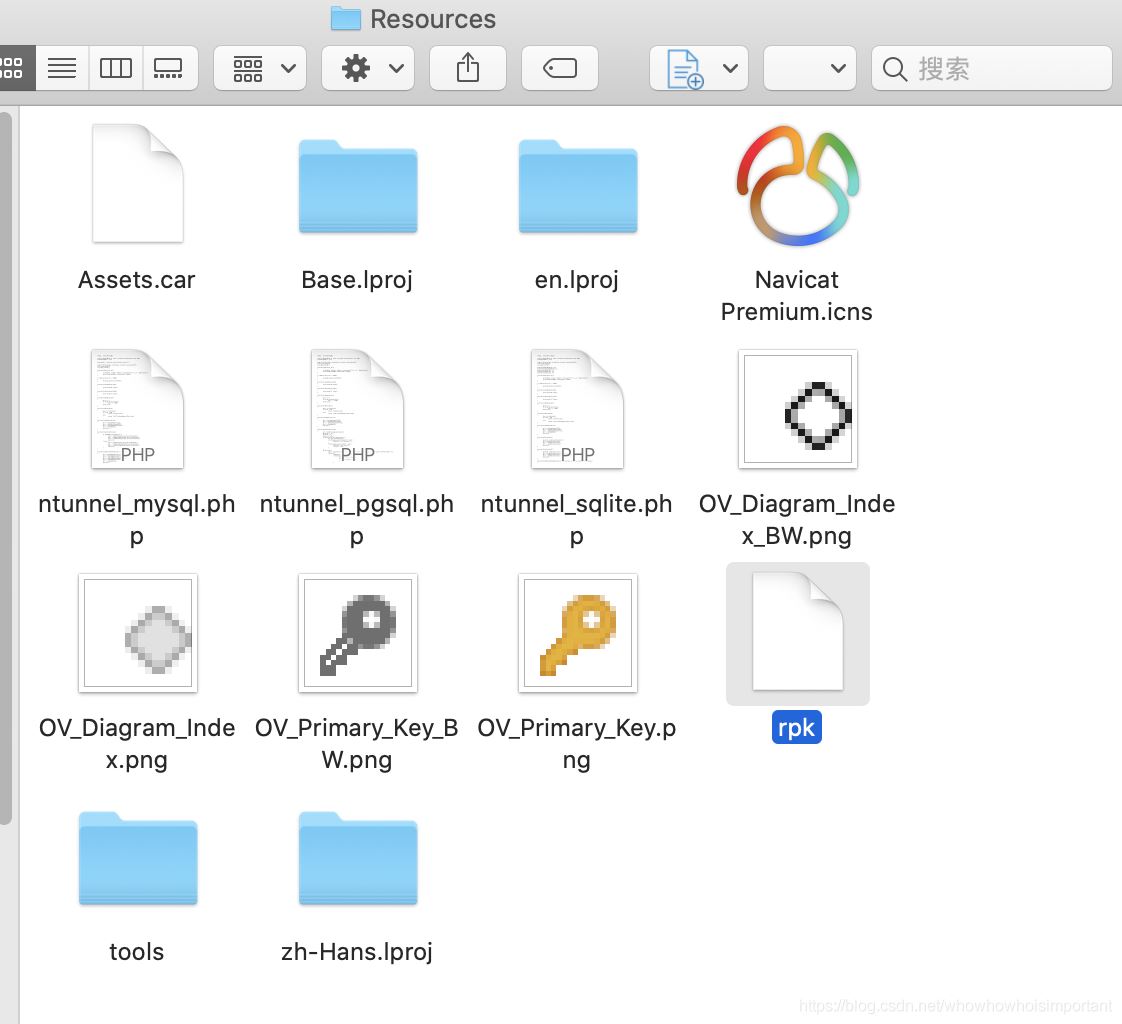The image size is (1122, 1024).
Task: Select the Navicat Premium.icns file icon
Action: pos(797,187)
